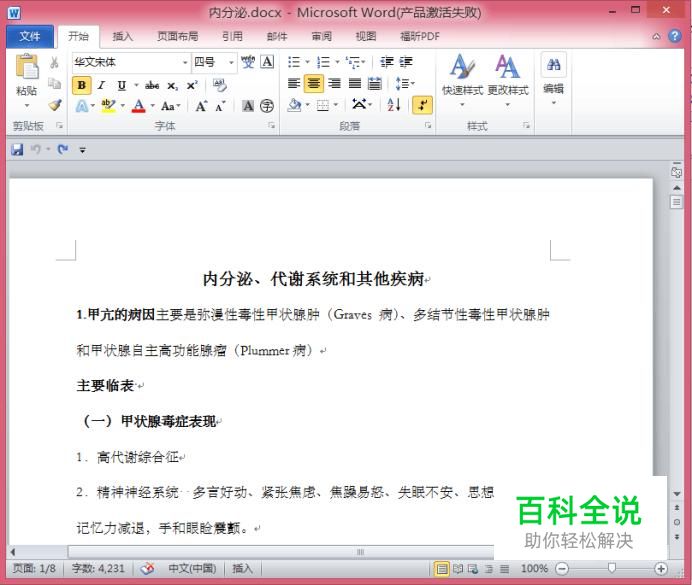The width and height of the screenshot is (692, 585).
Task: Insert enclosed character icon
Action: pos(267,106)
